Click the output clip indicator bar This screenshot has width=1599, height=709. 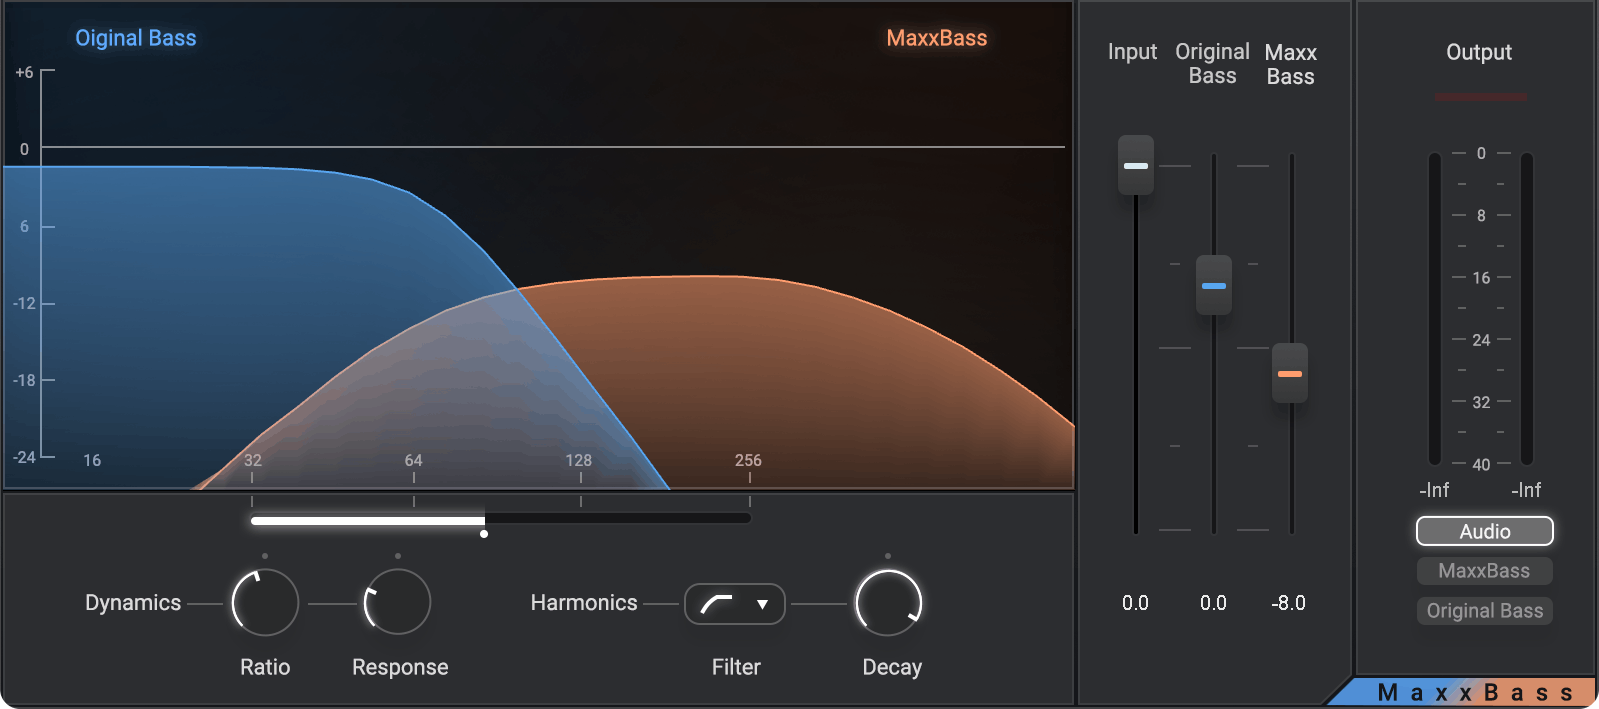pyautogui.click(x=1480, y=97)
